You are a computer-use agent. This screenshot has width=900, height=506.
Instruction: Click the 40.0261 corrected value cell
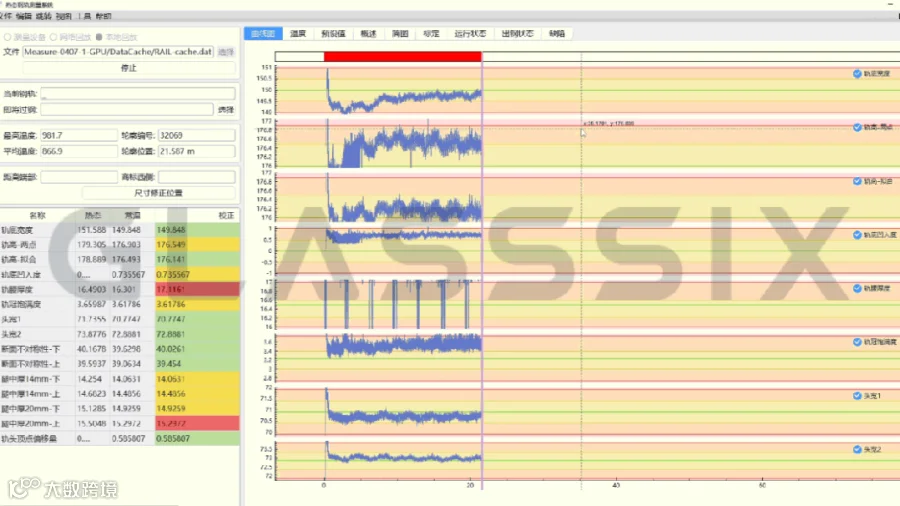click(x=197, y=349)
